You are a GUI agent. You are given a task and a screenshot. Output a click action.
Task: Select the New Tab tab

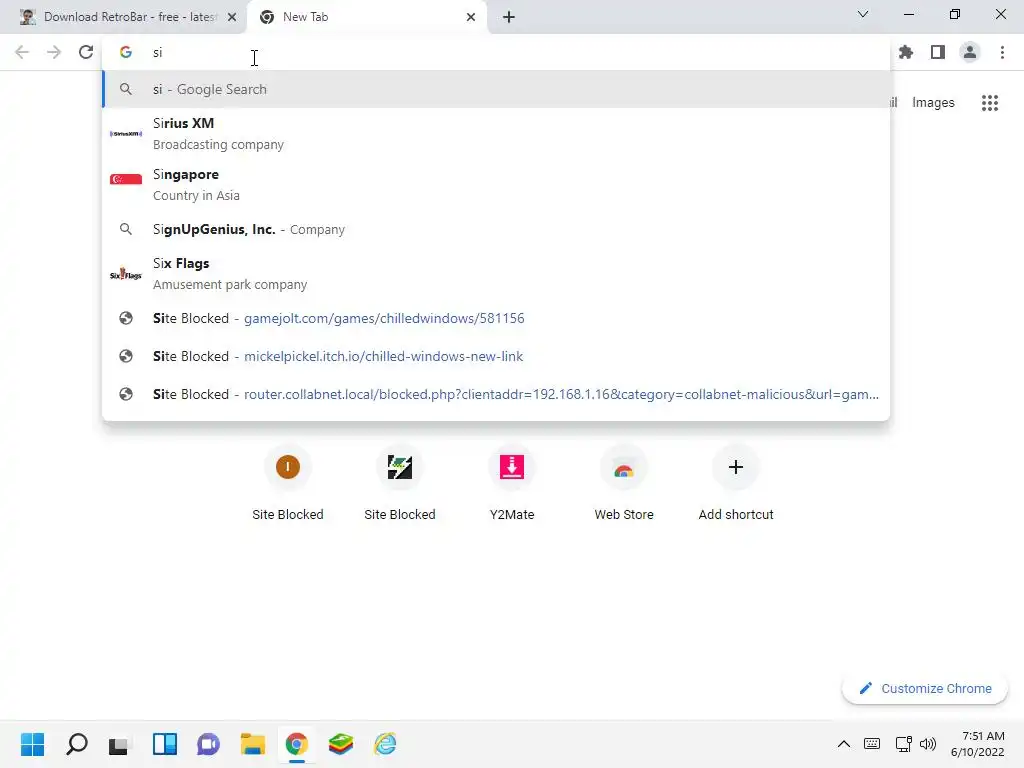point(366,17)
